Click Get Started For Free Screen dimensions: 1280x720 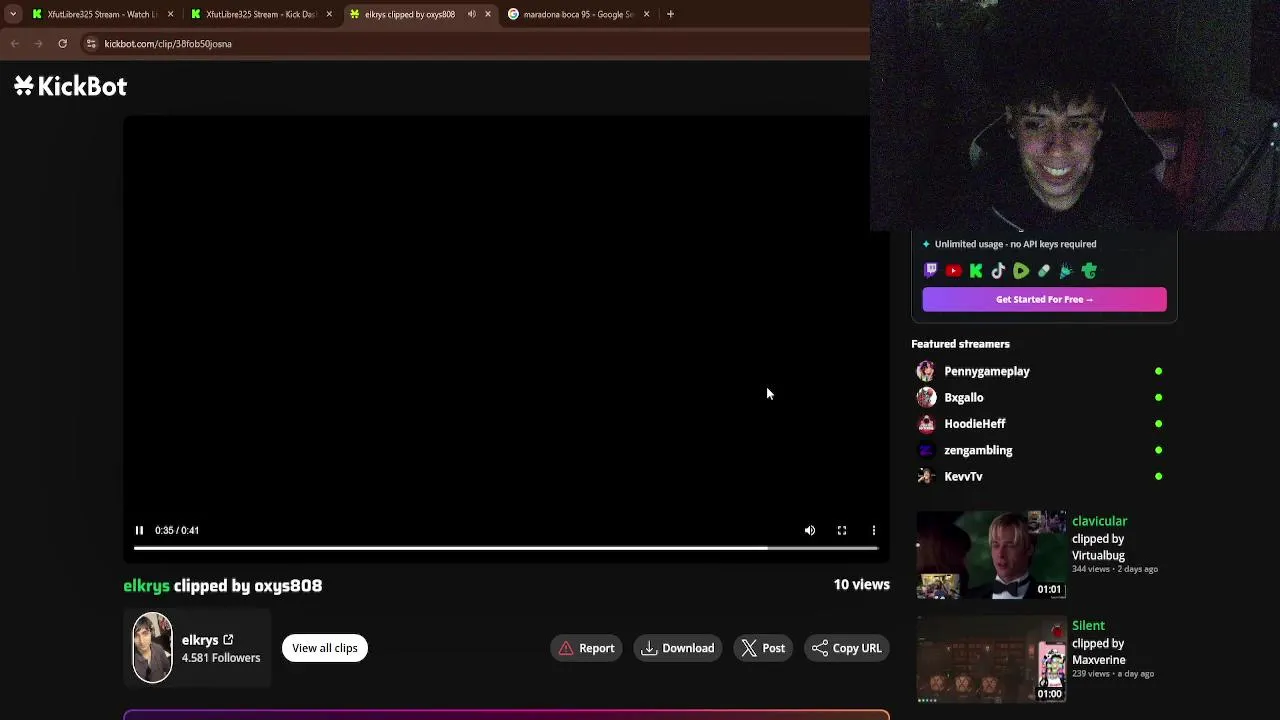[1044, 299]
